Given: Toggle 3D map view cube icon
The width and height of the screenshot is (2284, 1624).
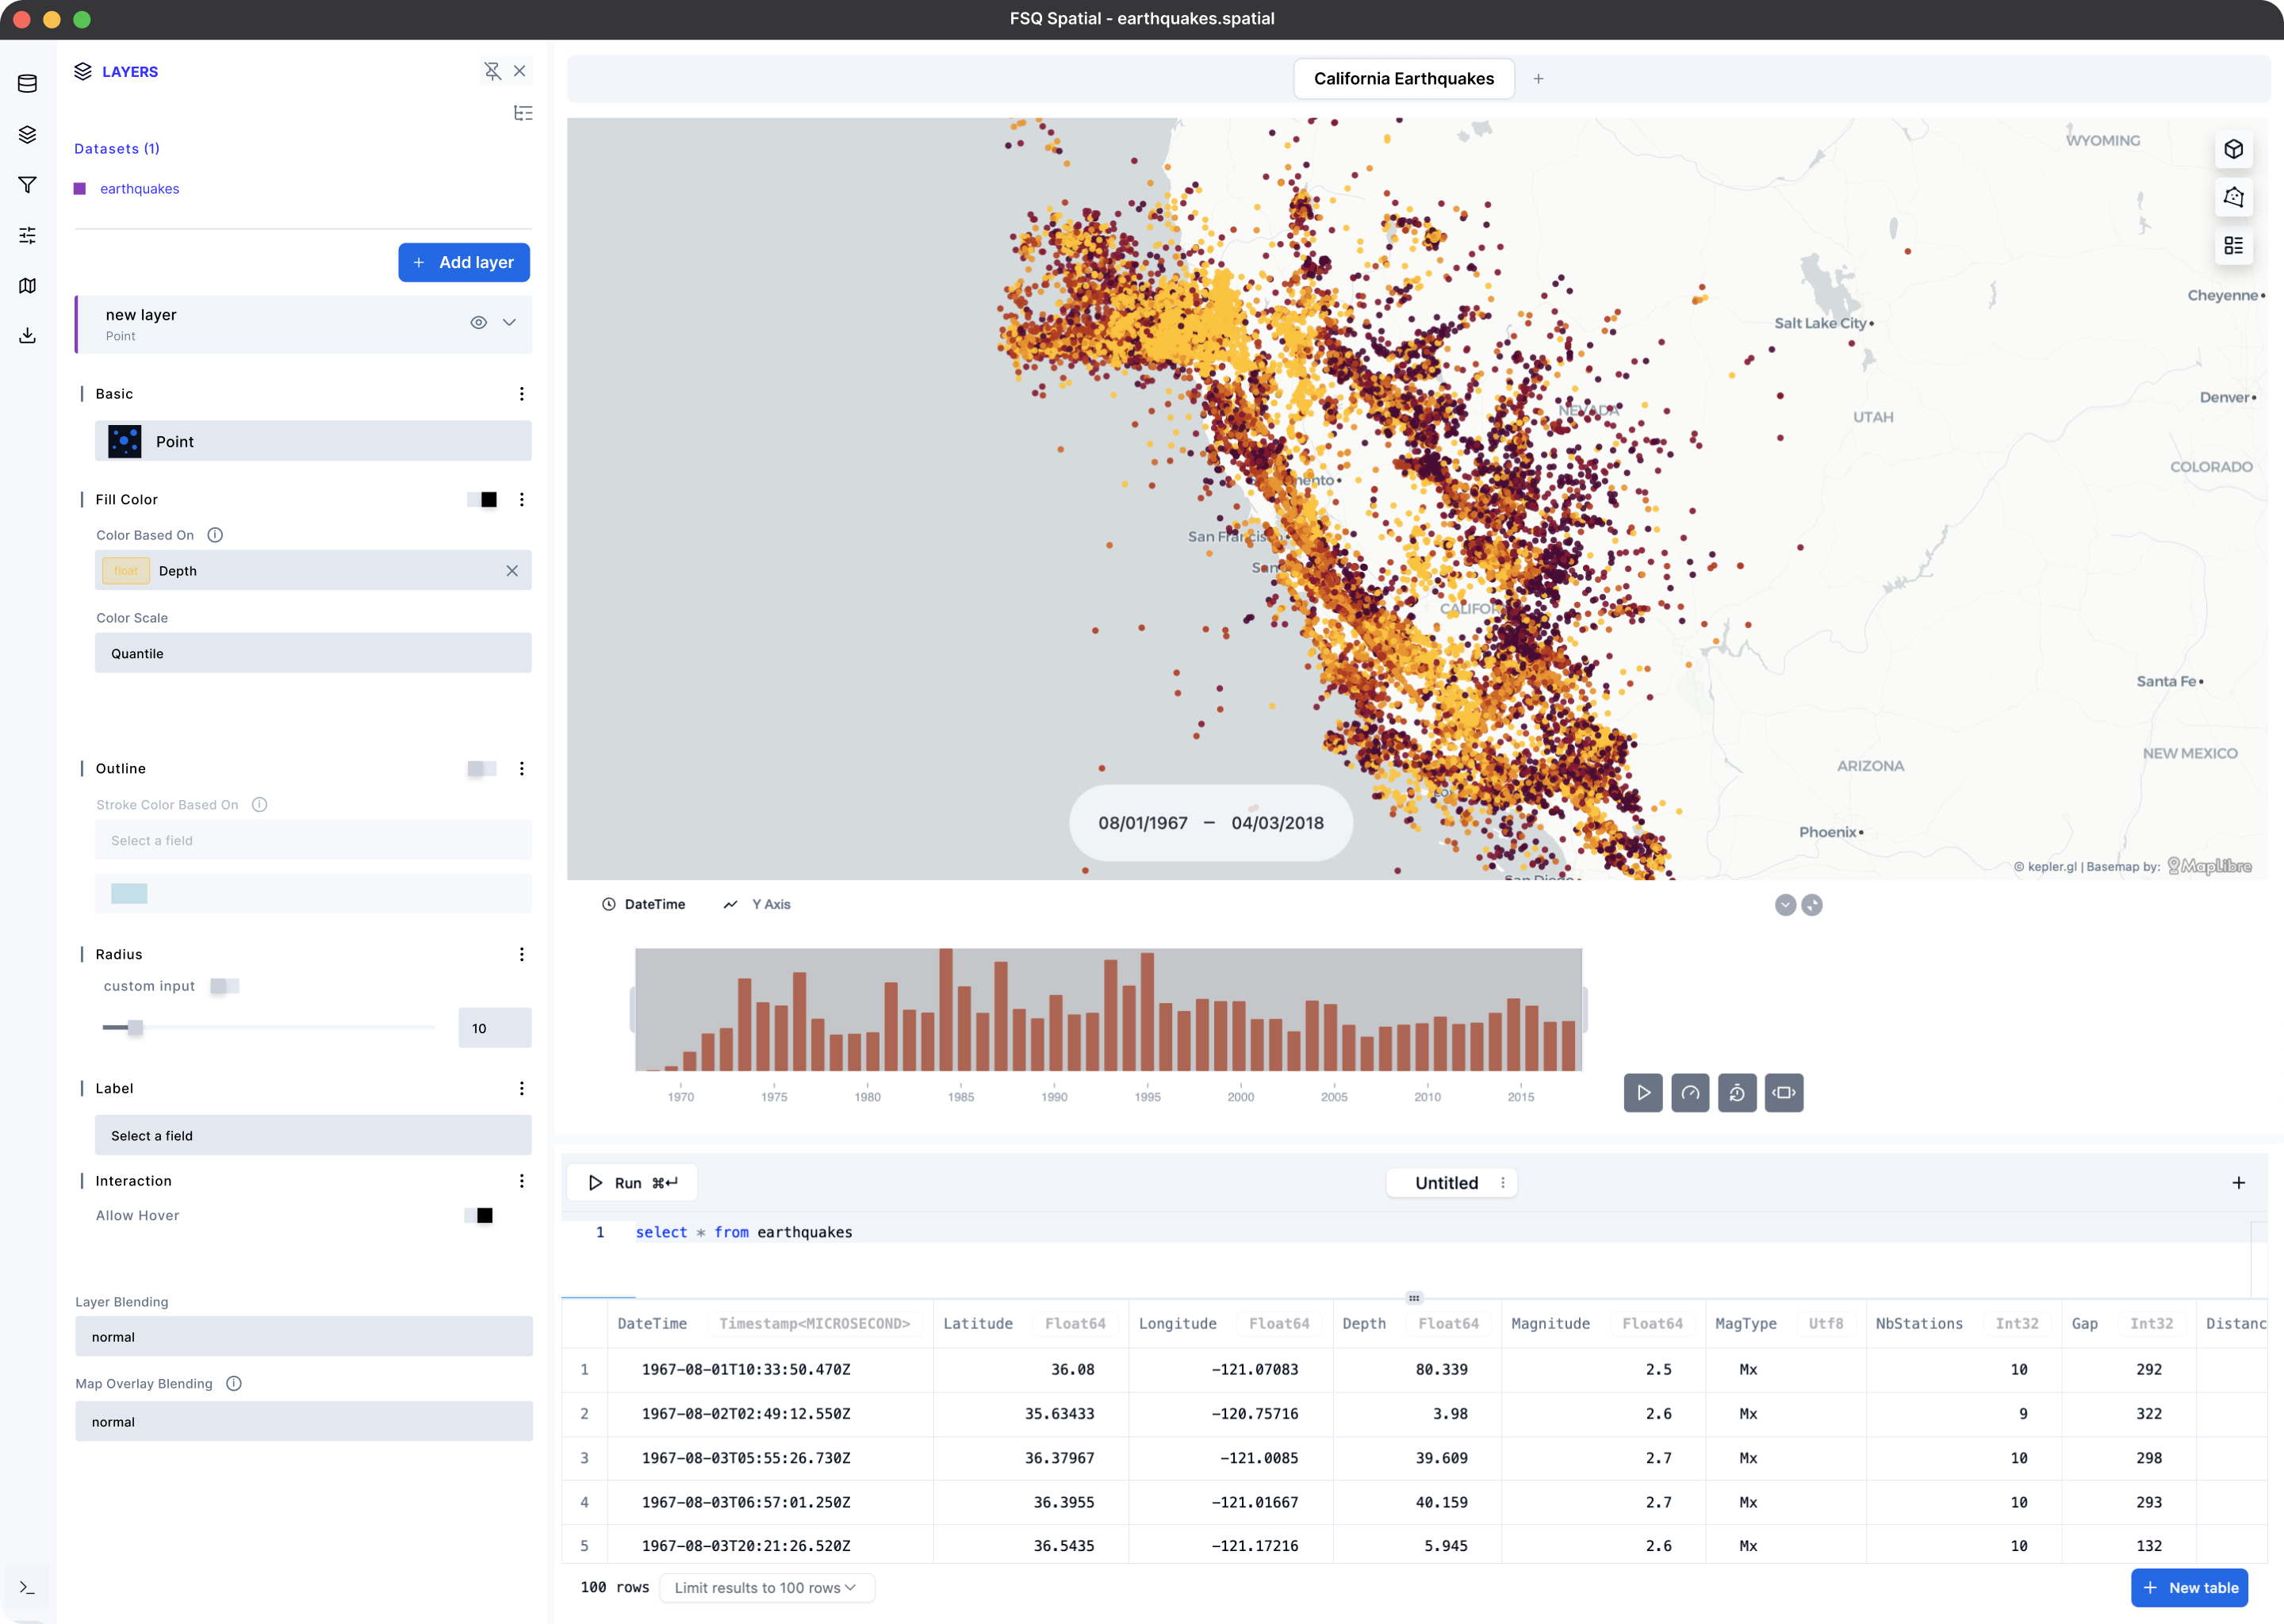Looking at the screenshot, I should [x=2233, y=150].
